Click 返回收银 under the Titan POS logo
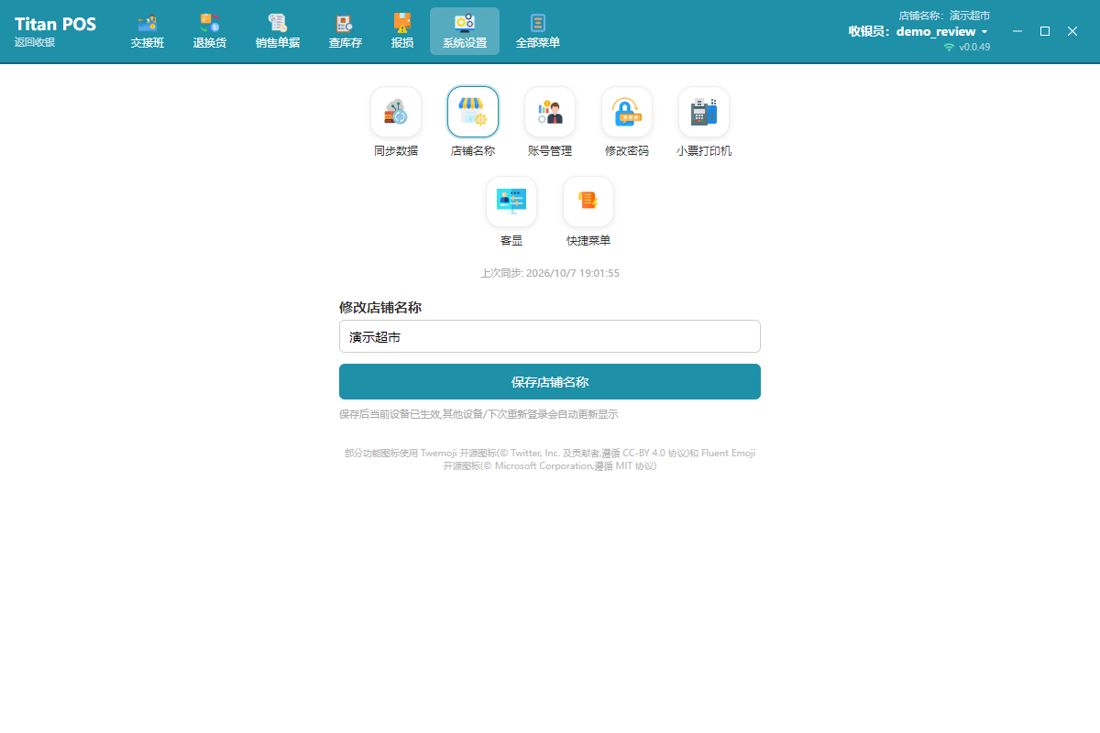Image resolution: width=1100 pixels, height=733 pixels. [34, 42]
